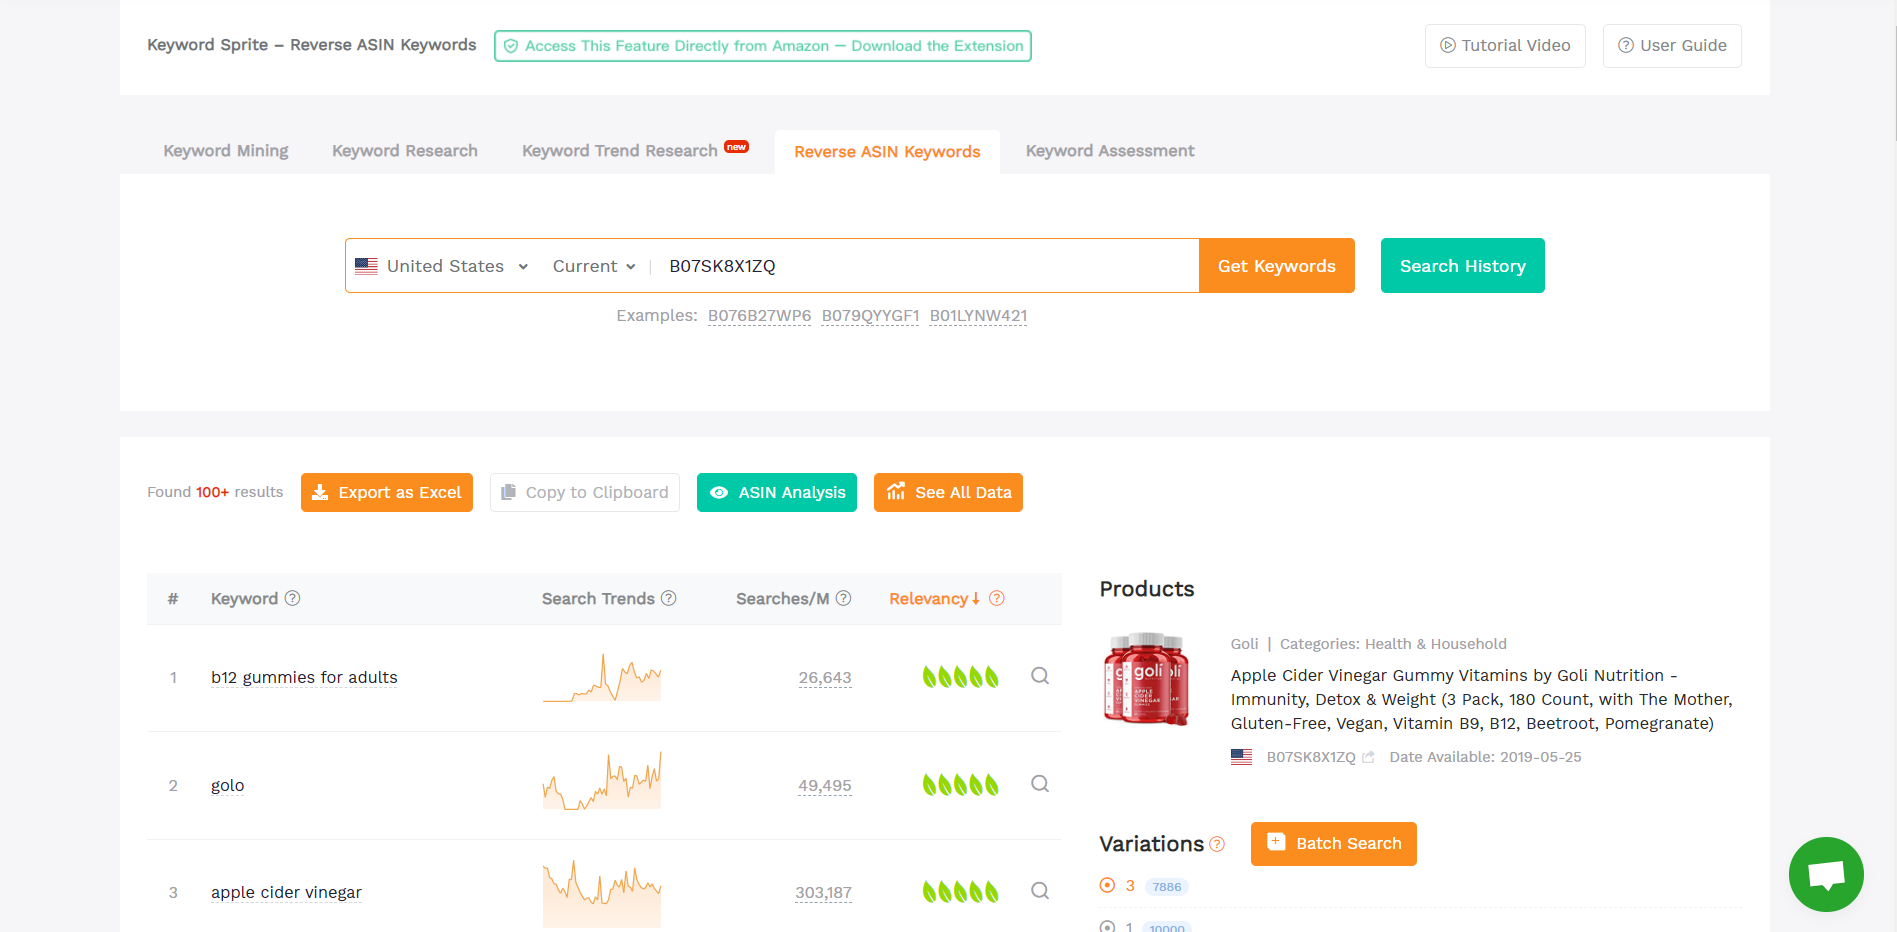Screen dimensions: 1897x932
Task: Click Batch Search button
Action: pos(1334,844)
